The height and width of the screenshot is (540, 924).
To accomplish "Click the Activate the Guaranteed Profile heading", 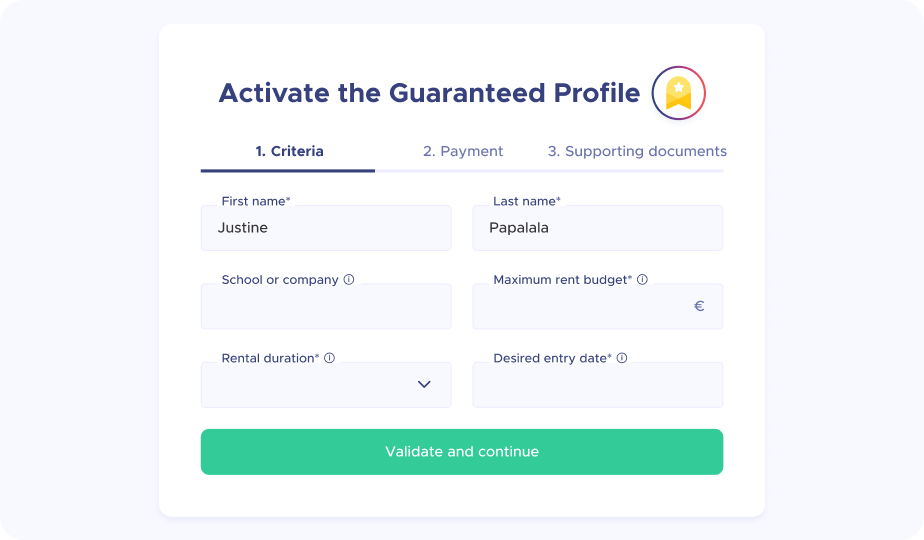I will pyautogui.click(x=429, y=93).
